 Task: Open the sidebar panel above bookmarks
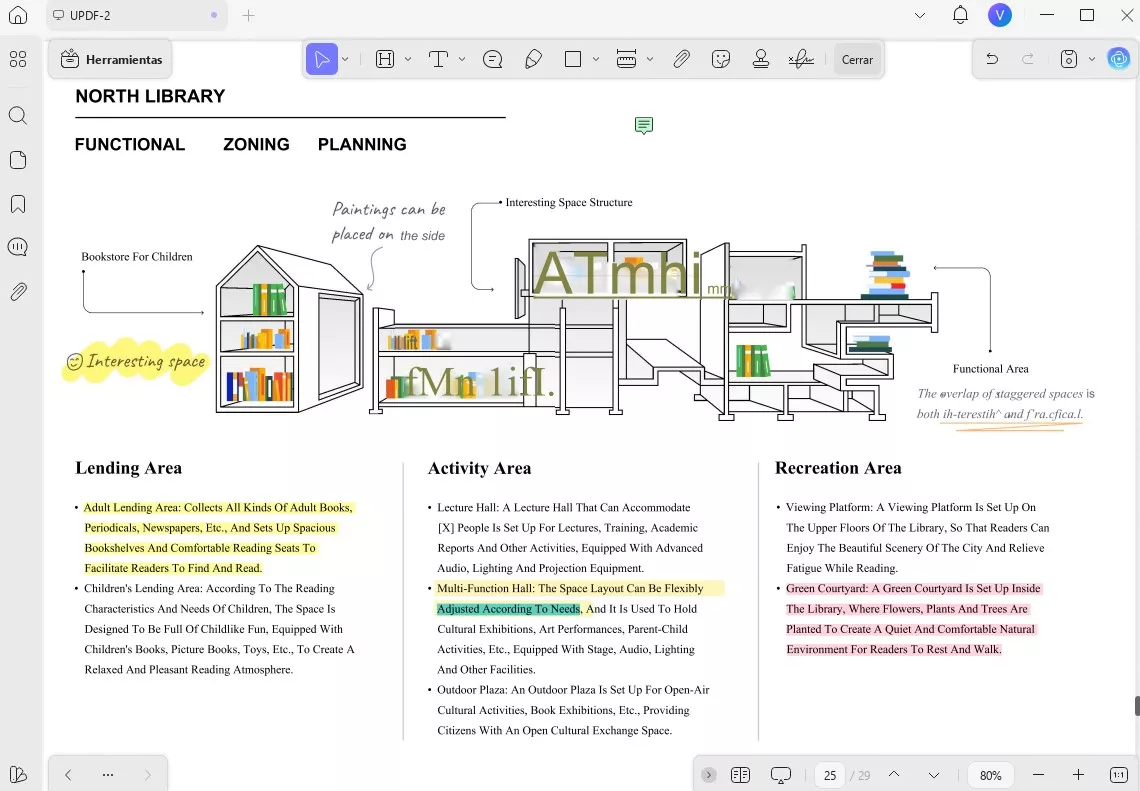point(17,160)
